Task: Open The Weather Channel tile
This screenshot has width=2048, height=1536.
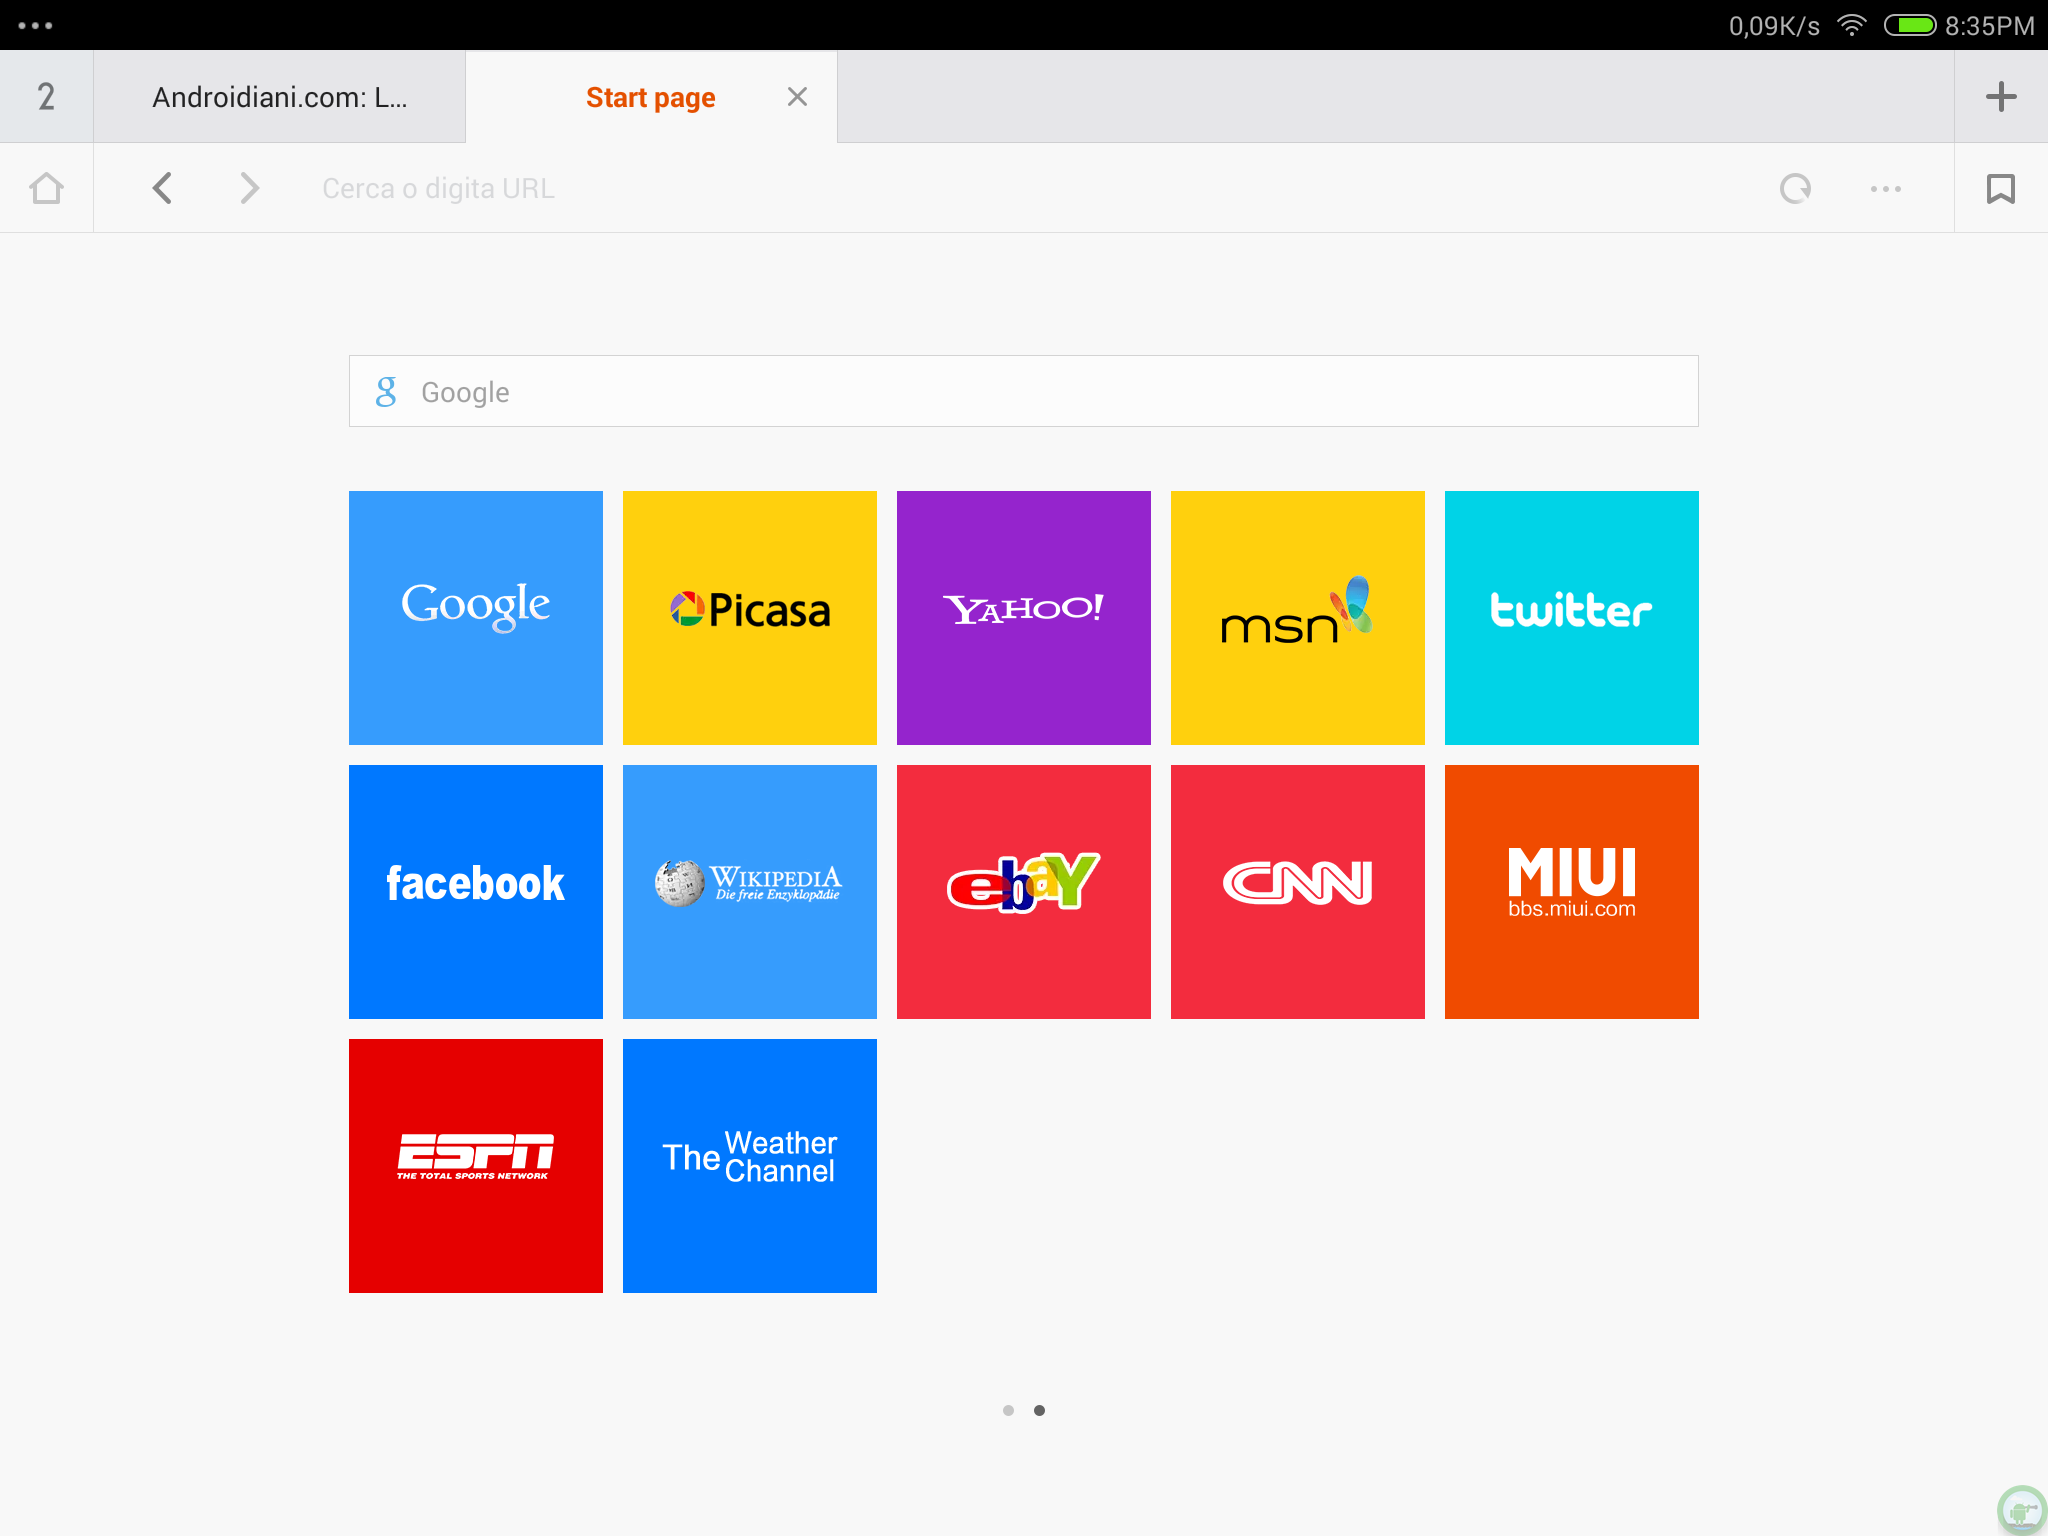Action: click(750, 1166)
